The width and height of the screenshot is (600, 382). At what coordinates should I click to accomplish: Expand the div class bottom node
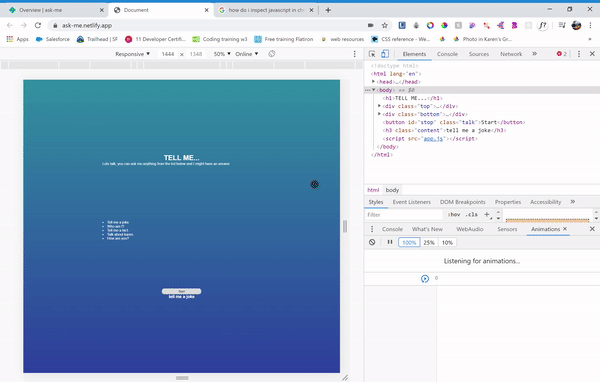[x=379, y=114]
